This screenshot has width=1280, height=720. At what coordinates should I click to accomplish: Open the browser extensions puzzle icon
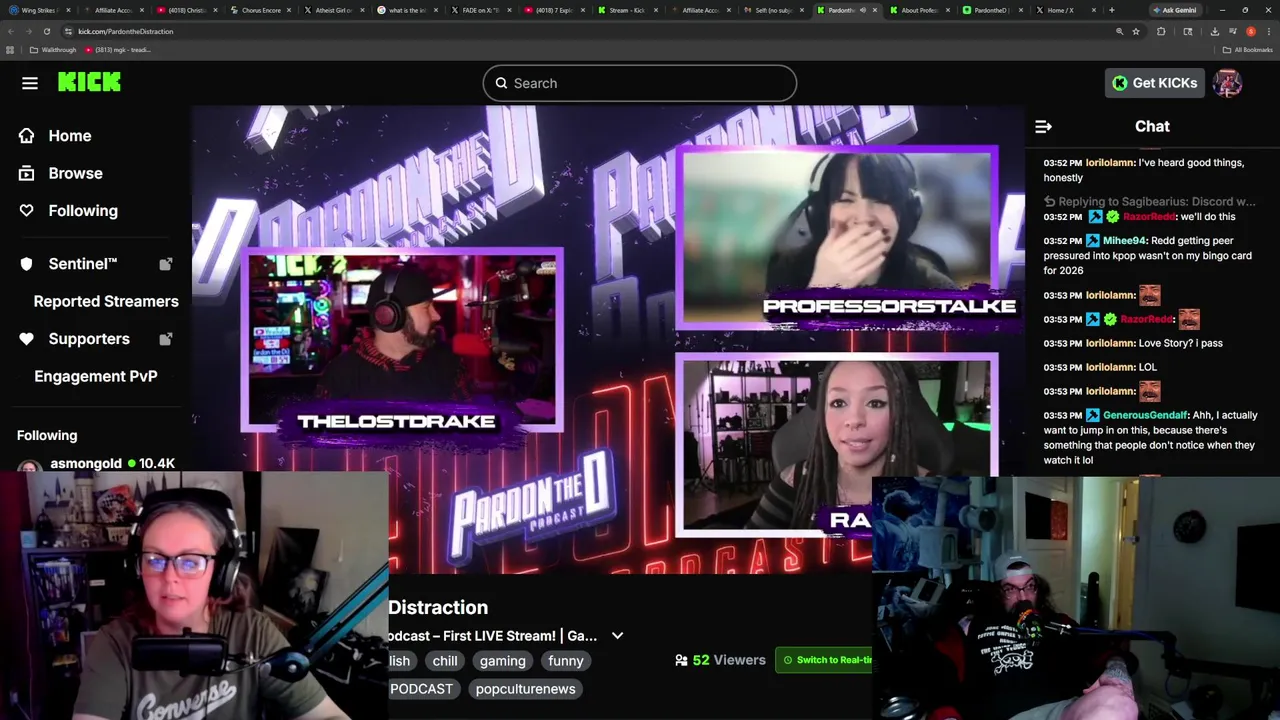(1161, 31)
